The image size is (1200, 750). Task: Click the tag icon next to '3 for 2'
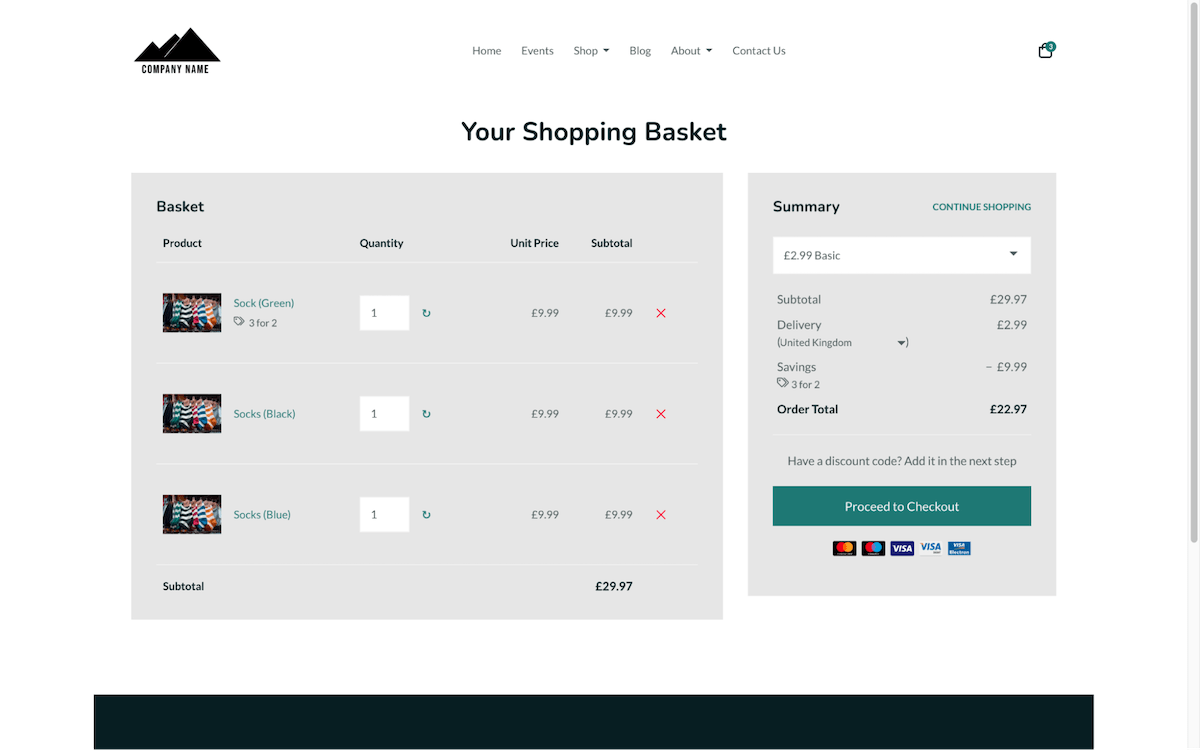pyautogui.click(x=240, y=322)
